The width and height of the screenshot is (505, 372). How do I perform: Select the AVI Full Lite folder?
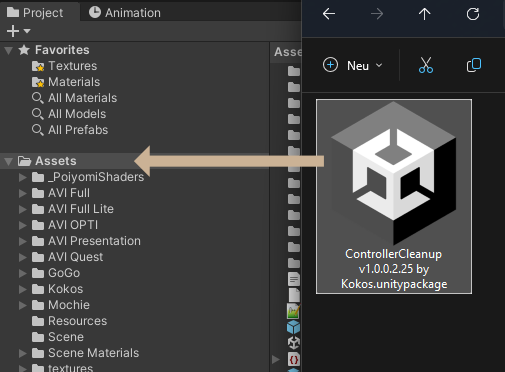pyautogui.click(x=73, y=209)
